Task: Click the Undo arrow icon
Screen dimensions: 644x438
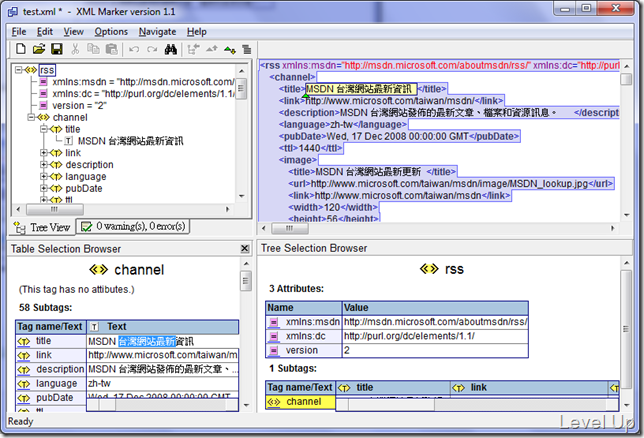Action: pyautogui.click(x=134, y=50)
